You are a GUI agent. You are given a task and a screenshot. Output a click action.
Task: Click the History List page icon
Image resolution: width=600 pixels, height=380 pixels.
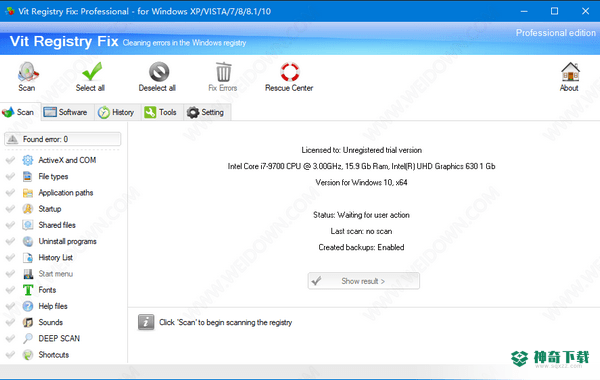pyautogui.click(x=28, y=258)
